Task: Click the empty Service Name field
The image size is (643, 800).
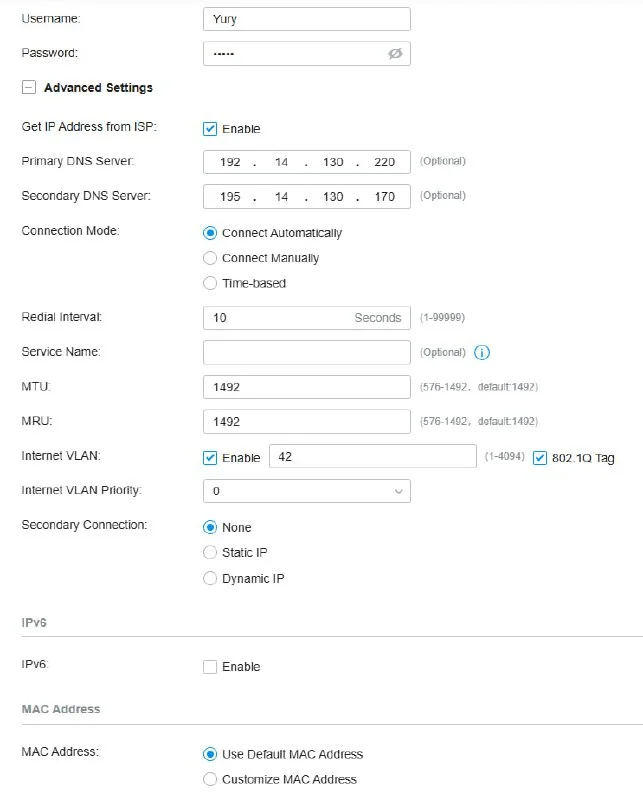Action: [x=306, y=352]
